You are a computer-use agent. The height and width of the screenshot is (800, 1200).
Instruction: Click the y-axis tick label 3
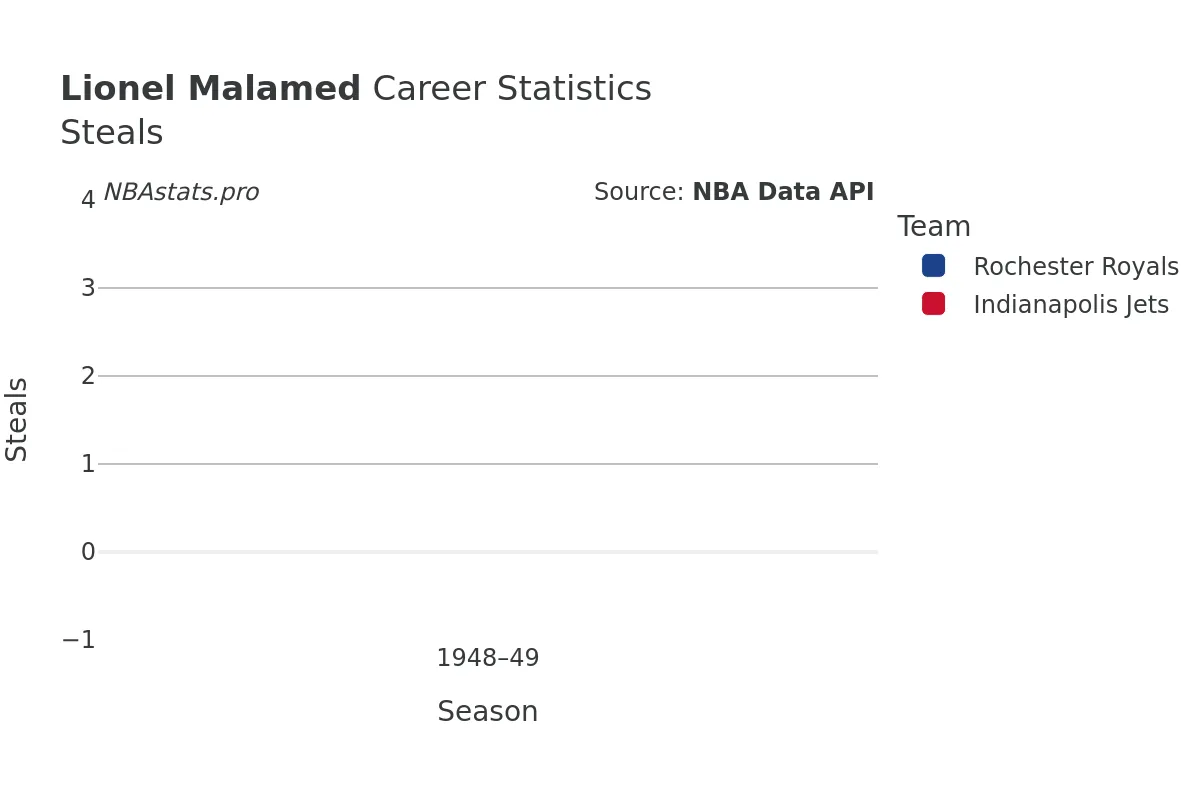tap(88, 288)
